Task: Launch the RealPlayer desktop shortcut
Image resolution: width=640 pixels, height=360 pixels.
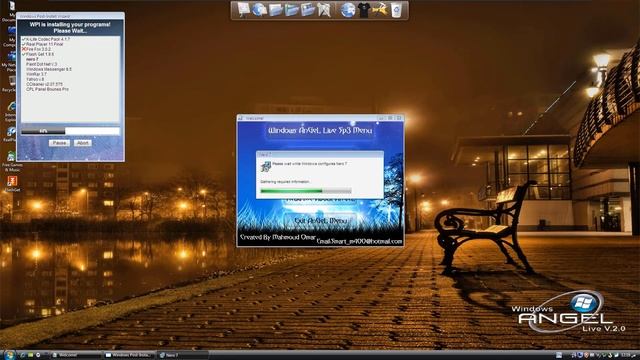Action: click(11, 134)
